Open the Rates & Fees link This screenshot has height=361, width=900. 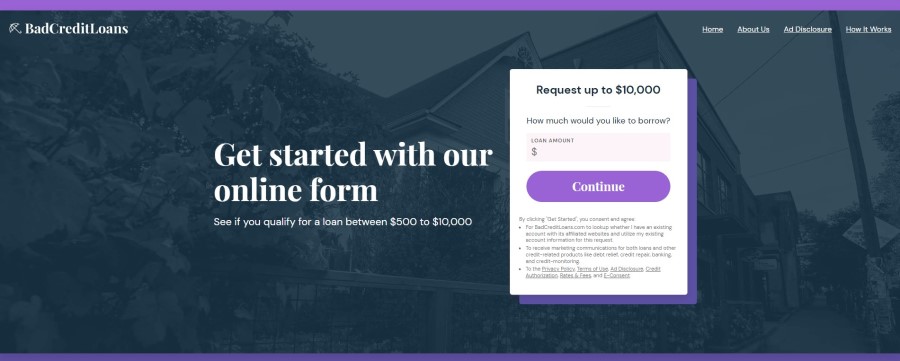[x=575, y=275]
